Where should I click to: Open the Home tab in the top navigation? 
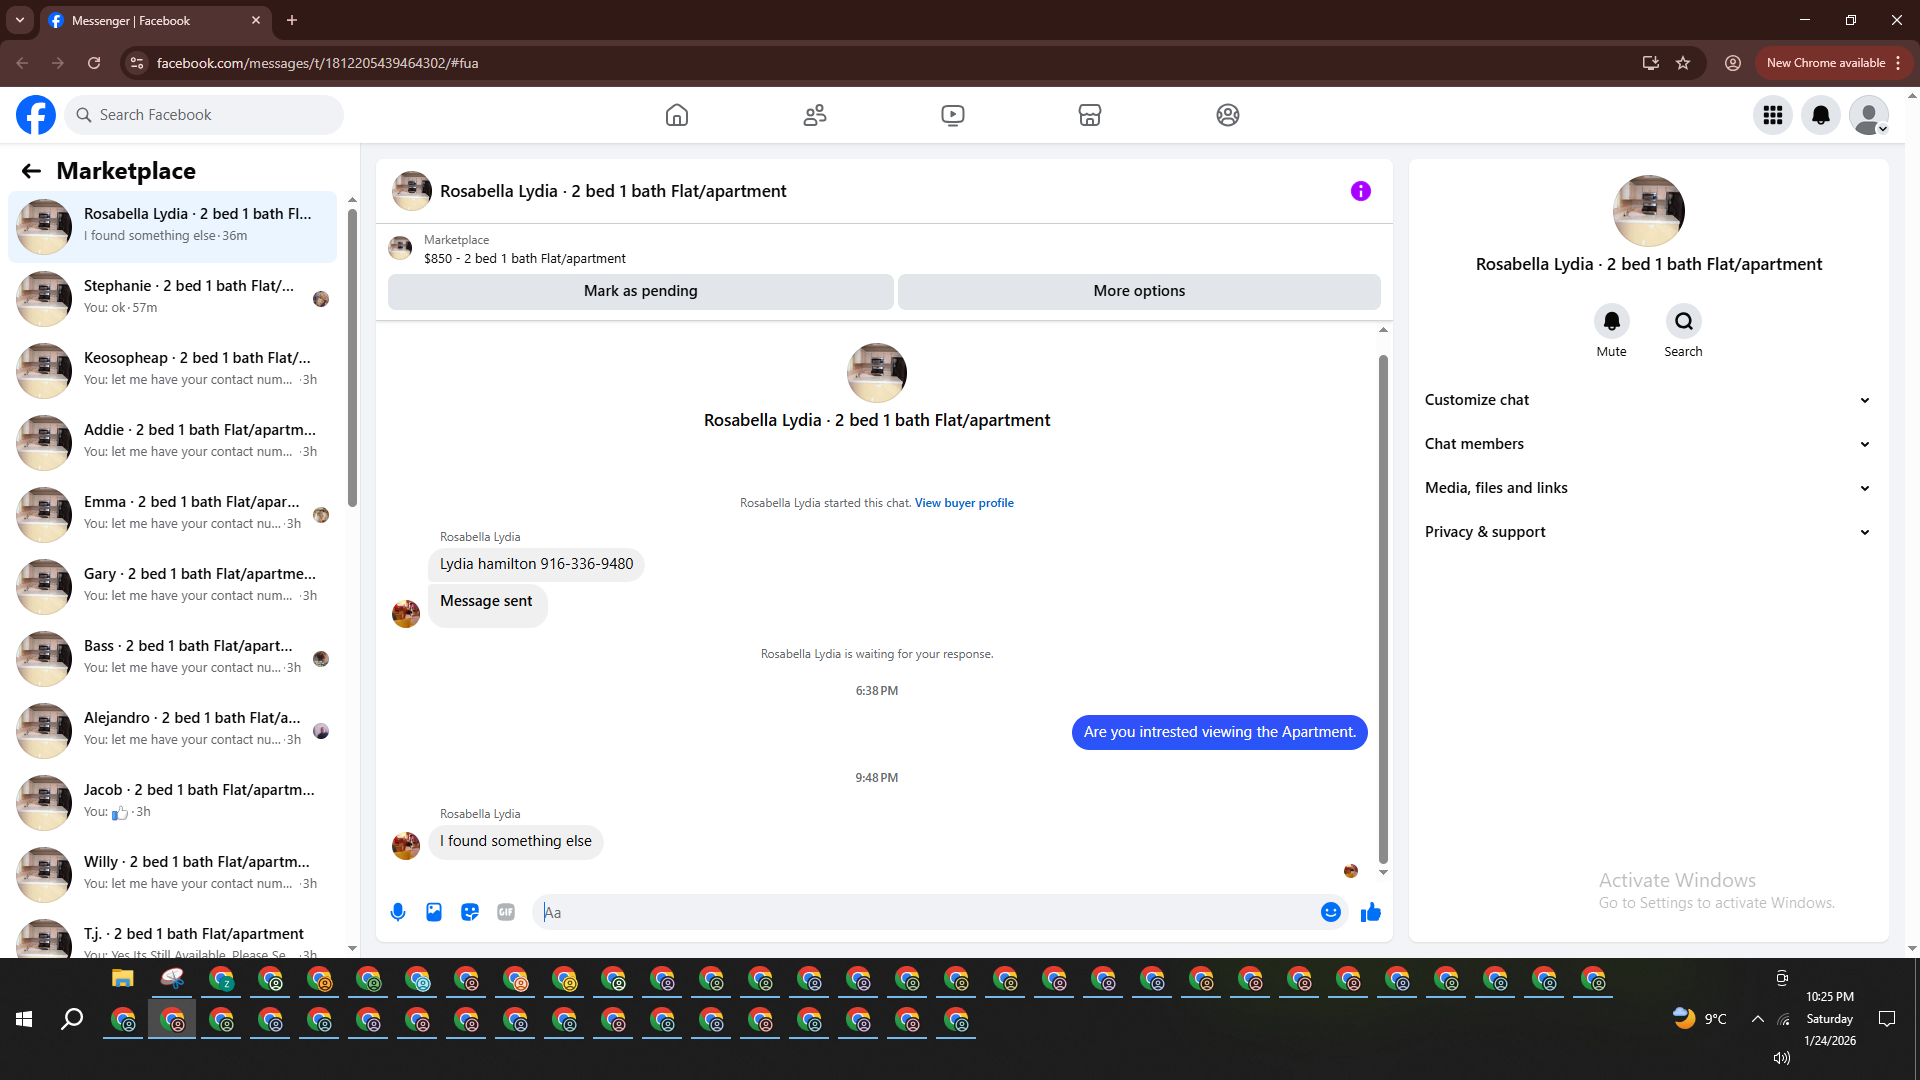click(677, 115)
